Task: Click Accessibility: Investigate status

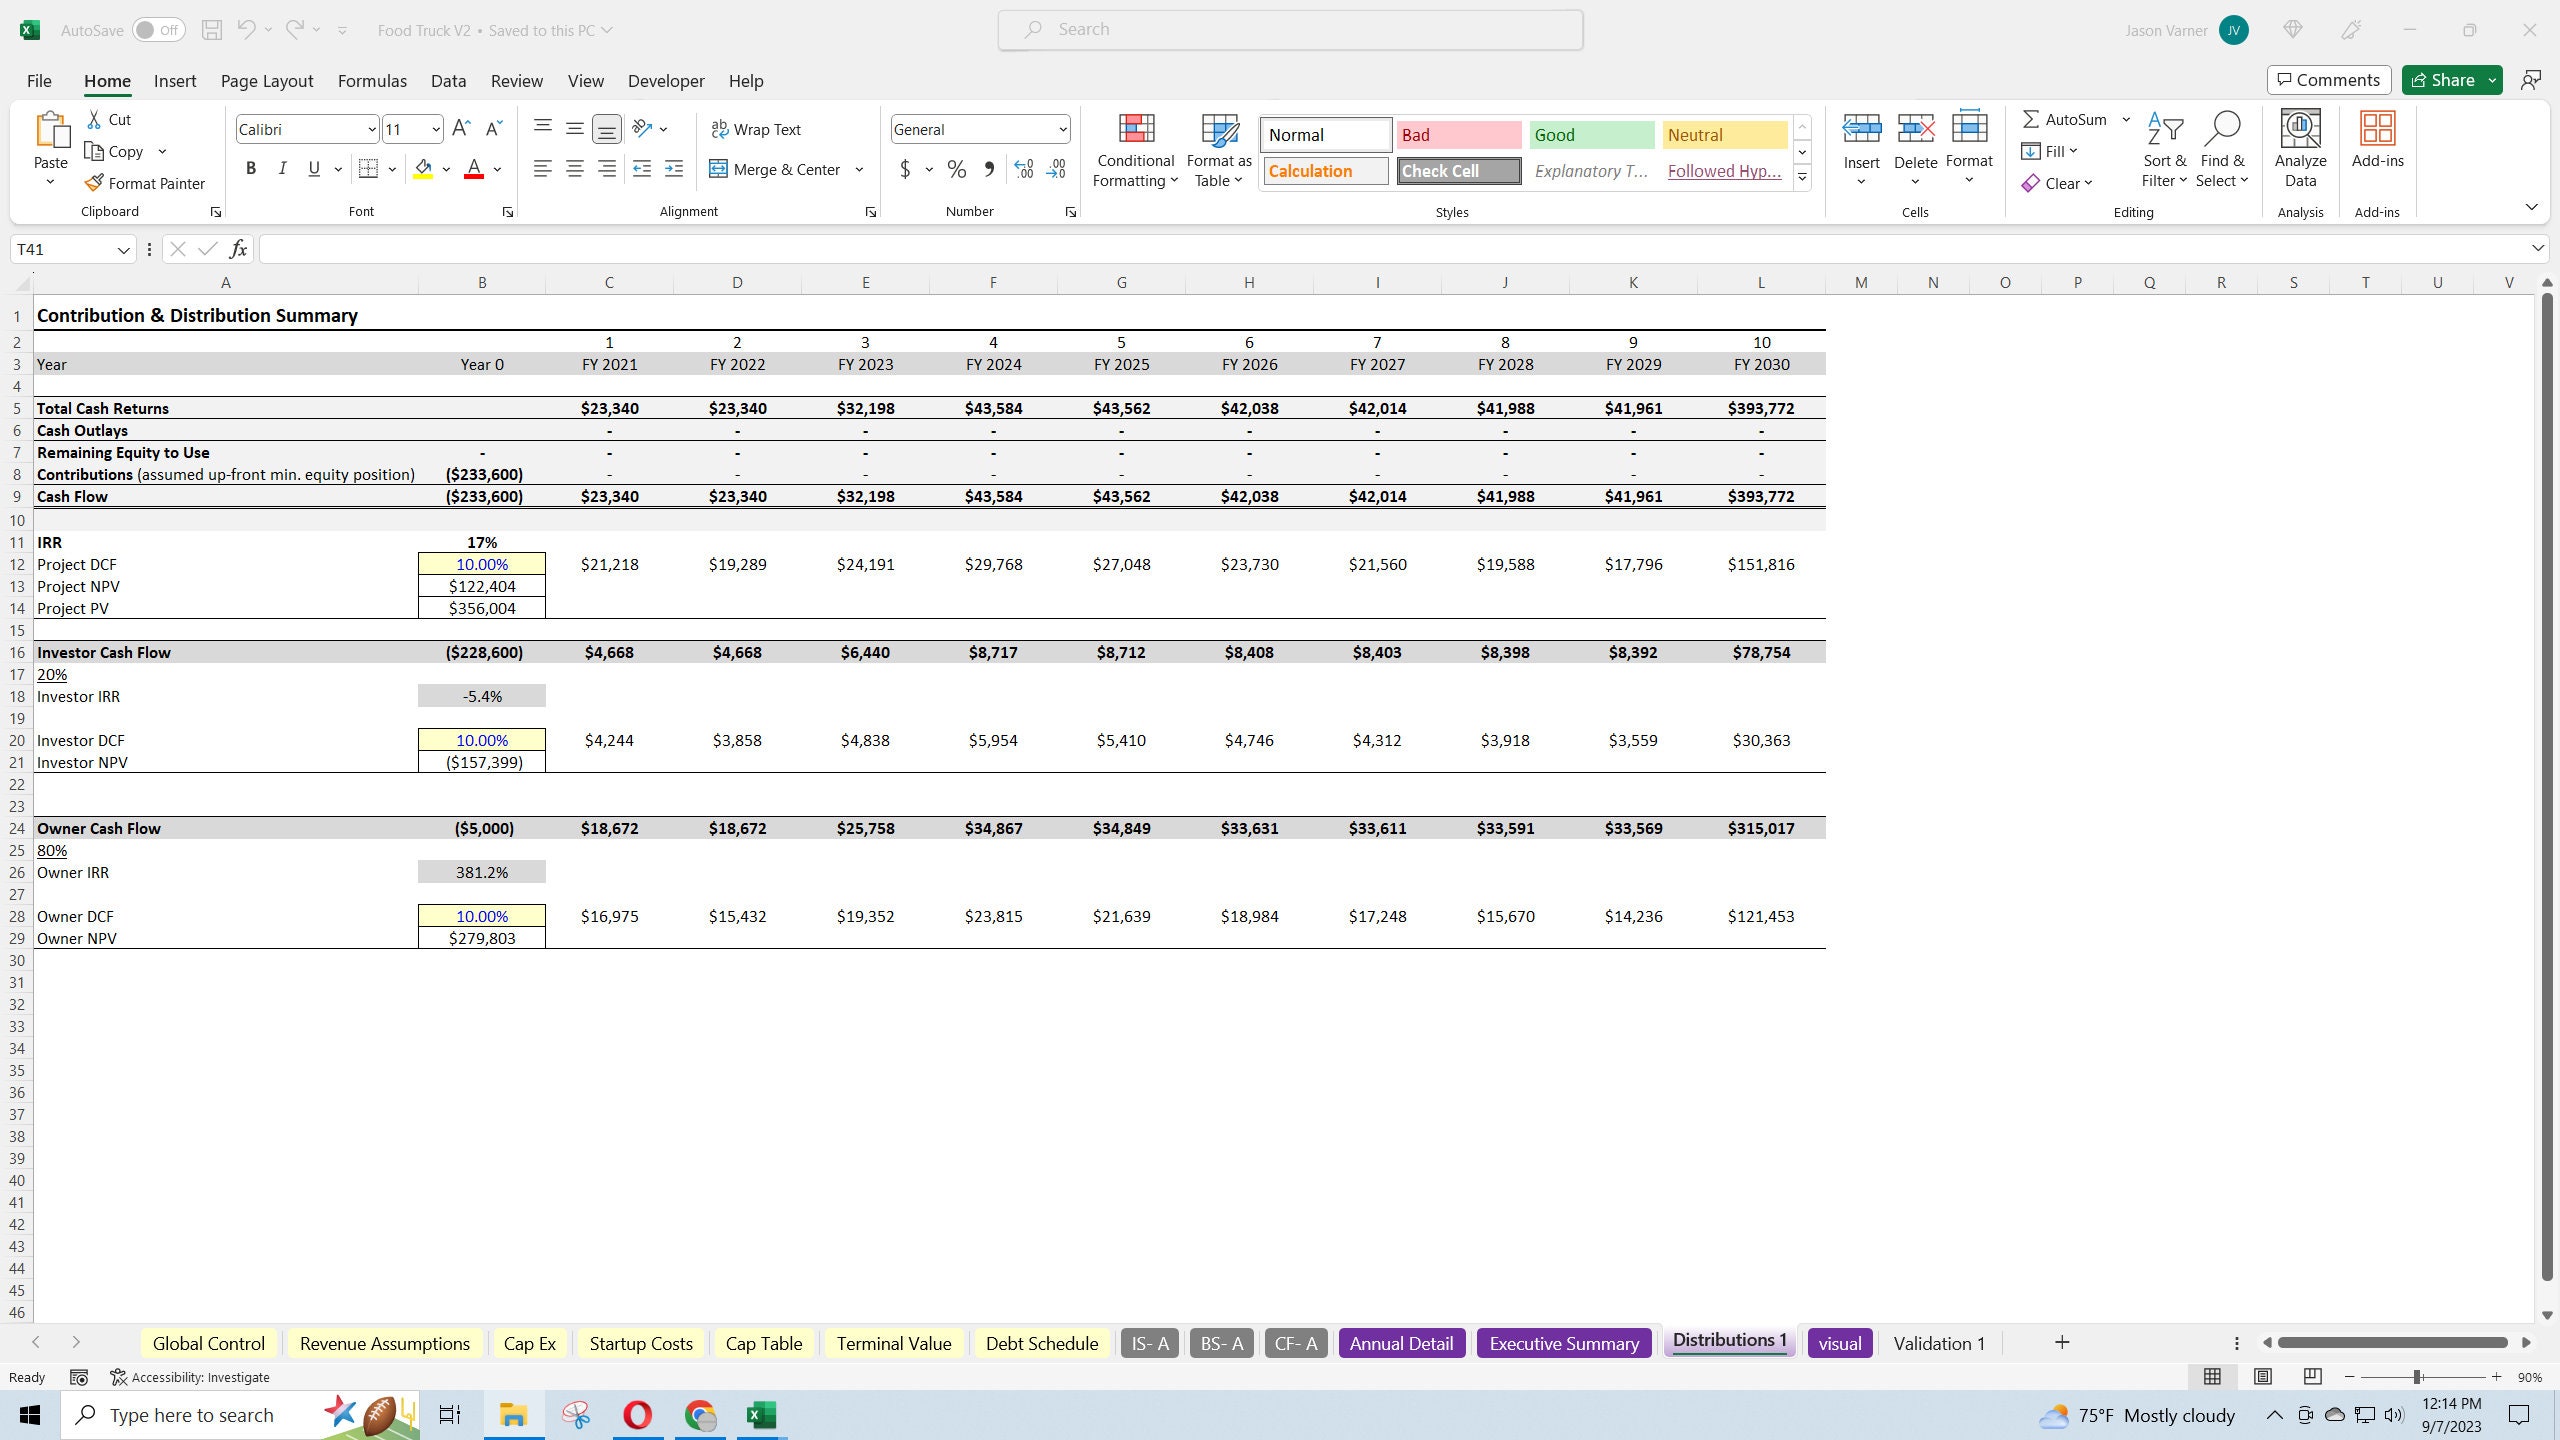Action: [x=190, y=1377]
